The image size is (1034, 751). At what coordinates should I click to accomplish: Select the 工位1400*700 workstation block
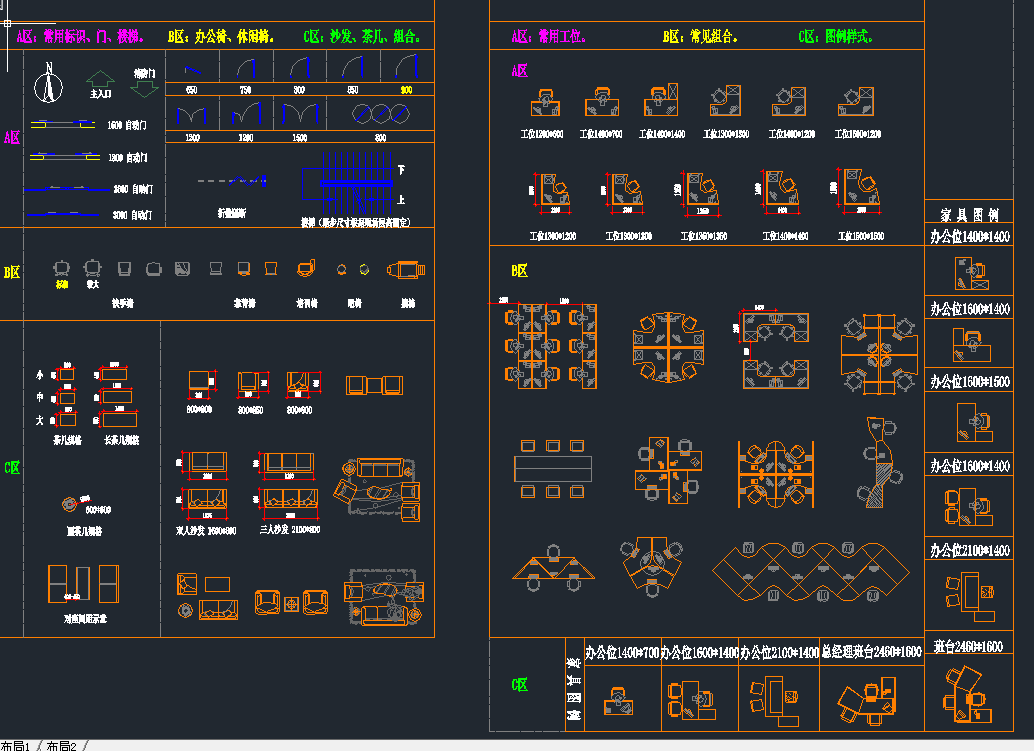click(x=601, y=102)
